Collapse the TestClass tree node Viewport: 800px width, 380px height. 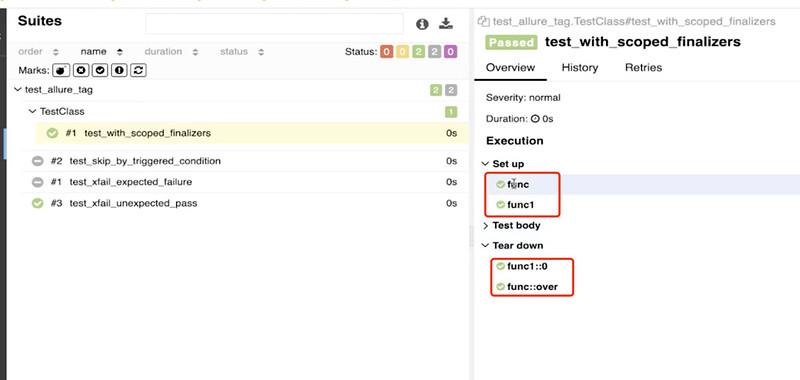pos(33,111)
